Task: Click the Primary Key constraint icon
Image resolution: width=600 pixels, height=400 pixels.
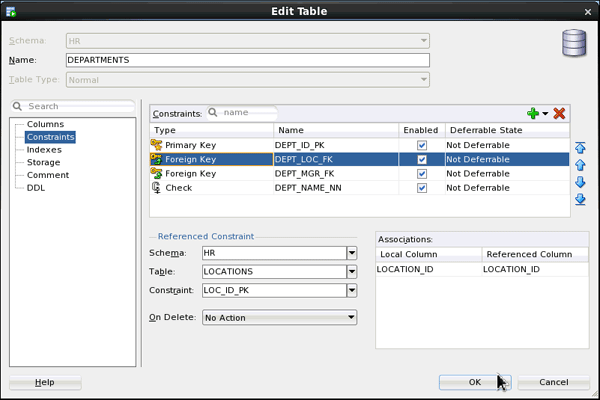Action: (x=157, y=145)
